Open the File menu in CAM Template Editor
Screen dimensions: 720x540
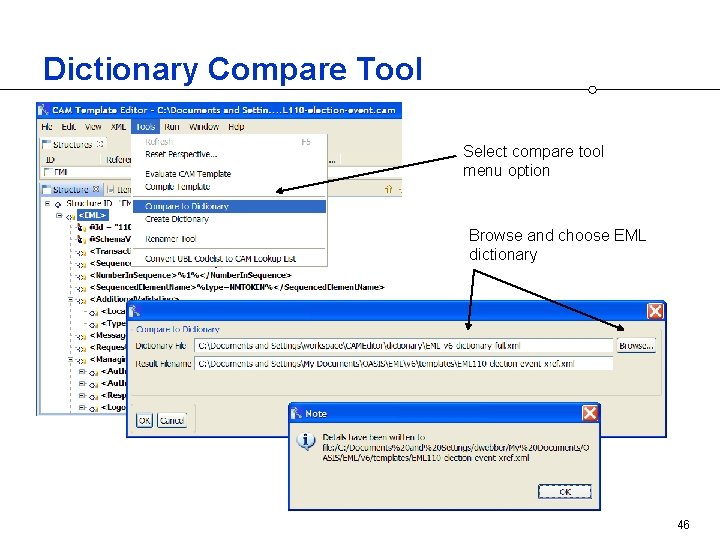46,127
